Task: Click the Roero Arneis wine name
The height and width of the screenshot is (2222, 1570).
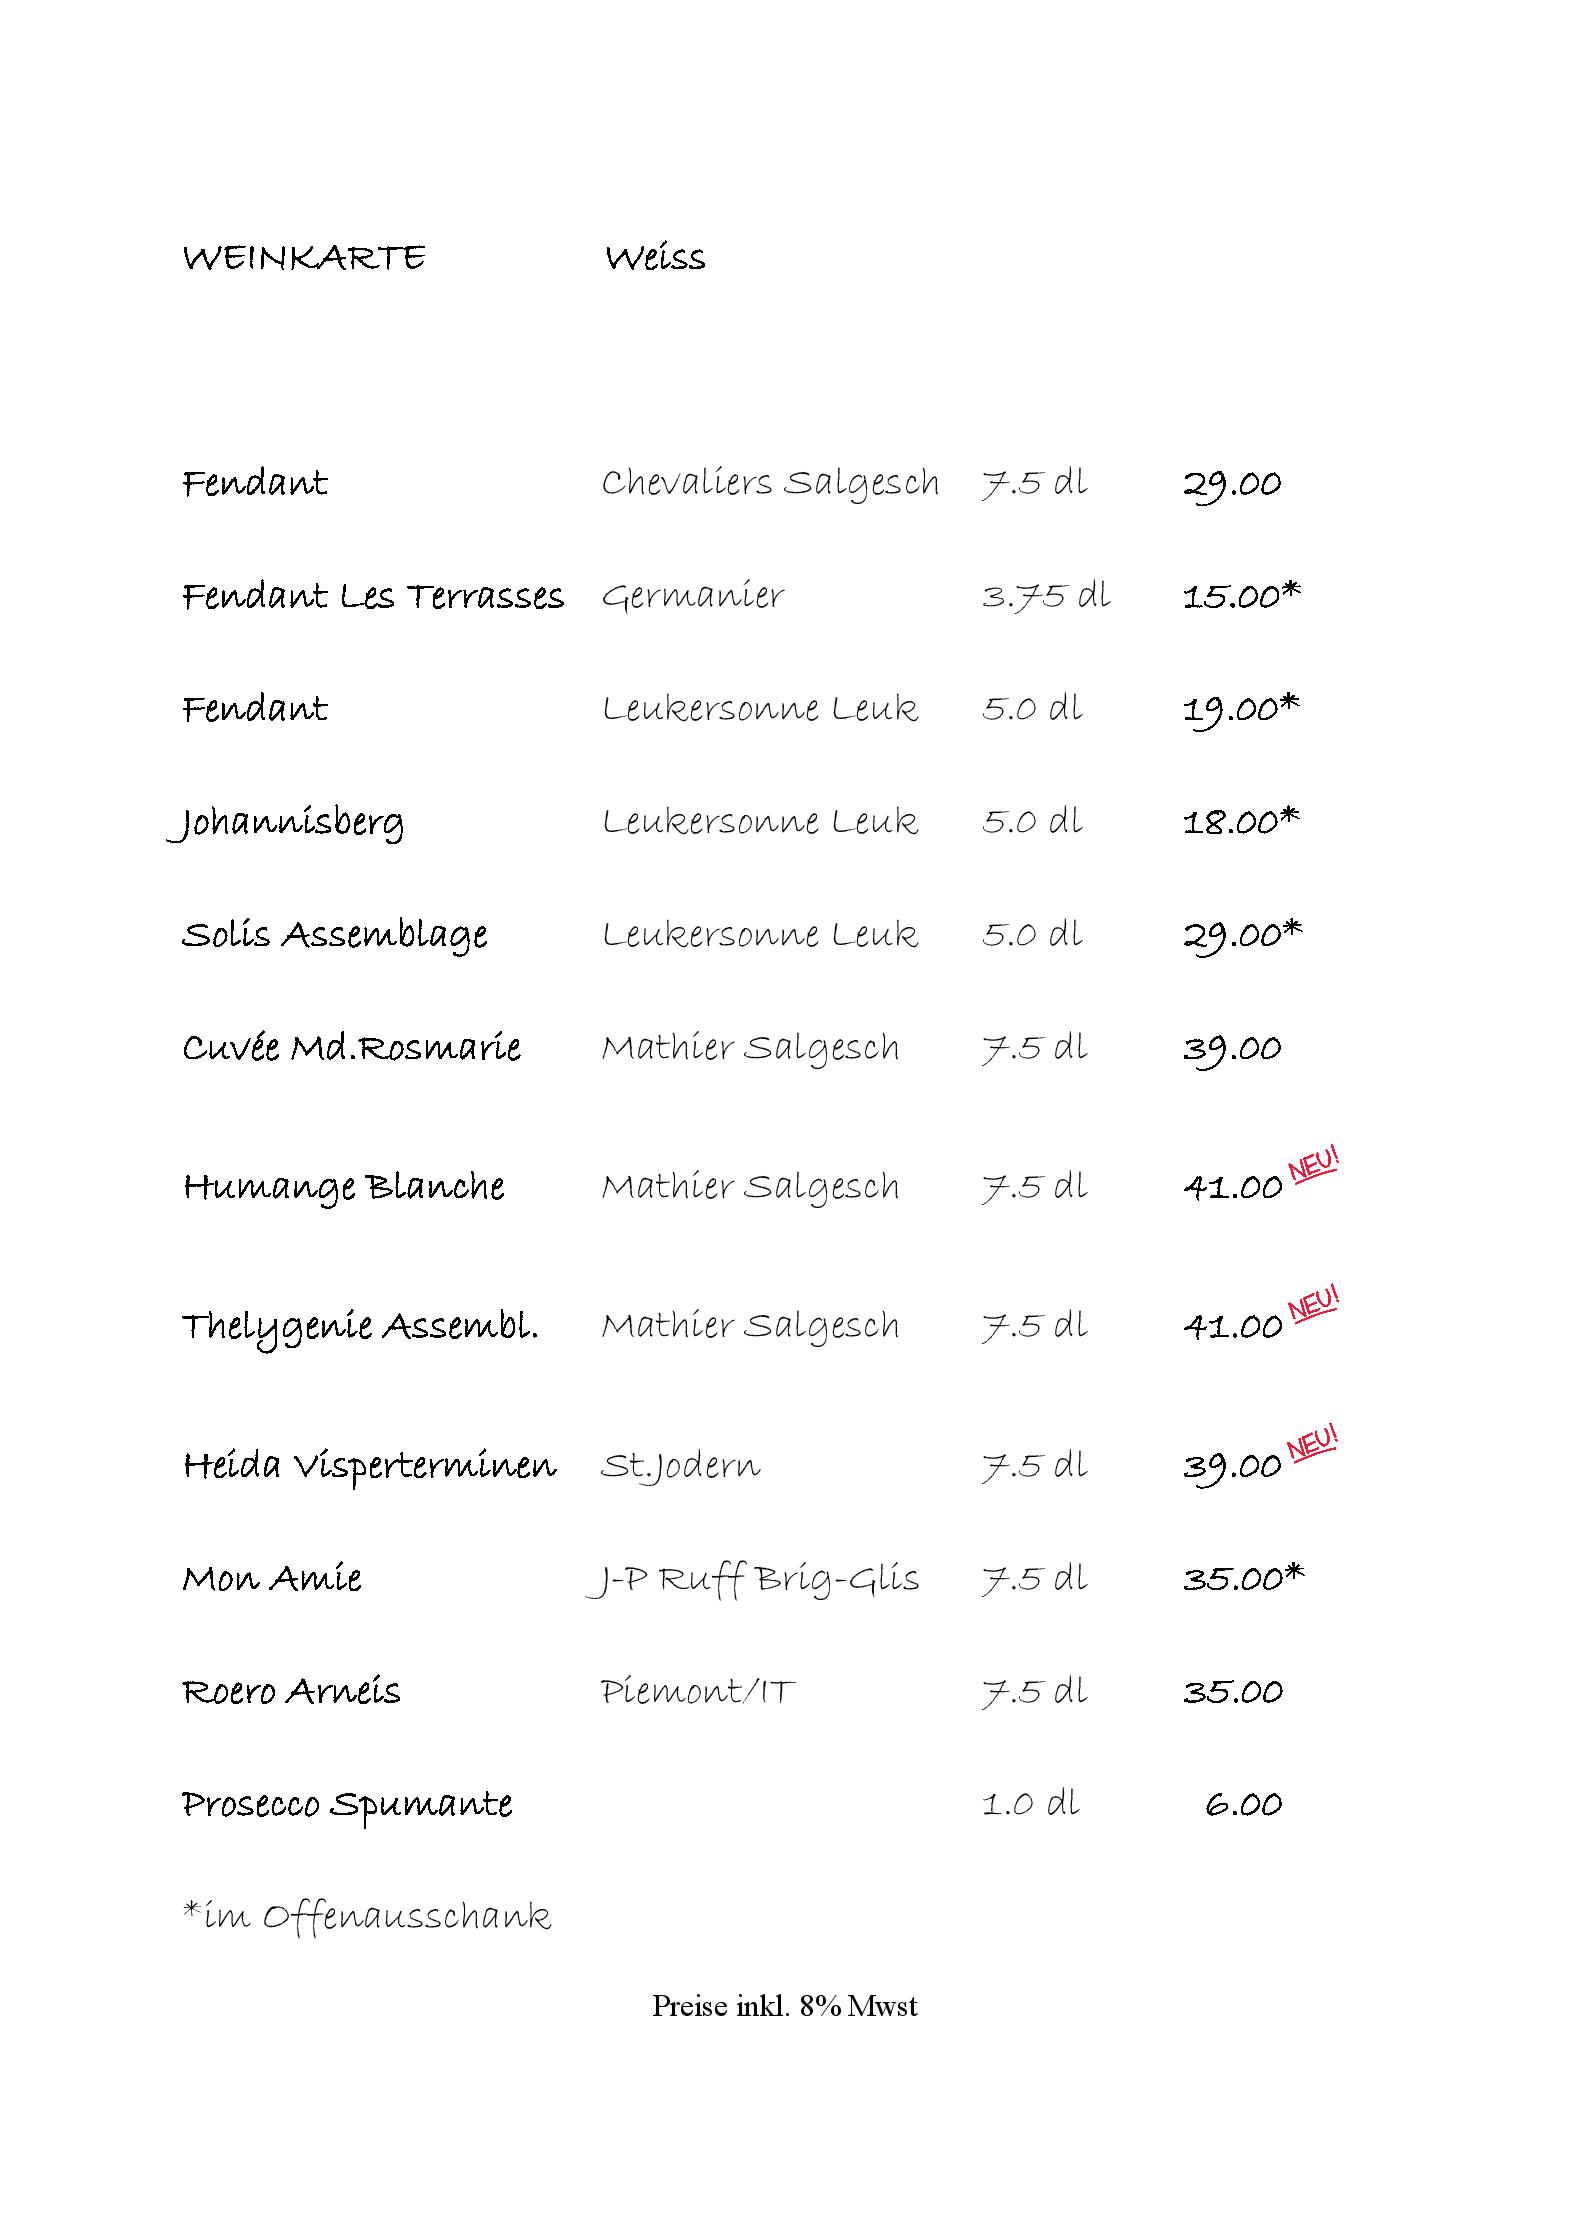Action: click(291, 1691)
